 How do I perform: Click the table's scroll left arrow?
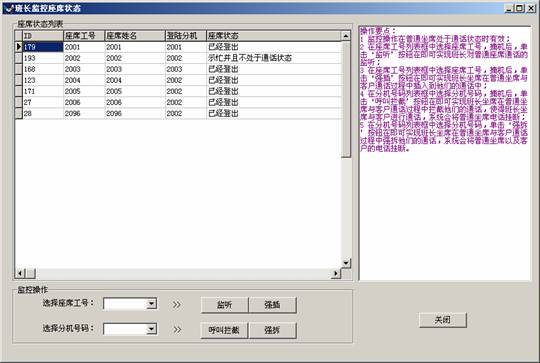pyautogui.click(x=20, y=273)
